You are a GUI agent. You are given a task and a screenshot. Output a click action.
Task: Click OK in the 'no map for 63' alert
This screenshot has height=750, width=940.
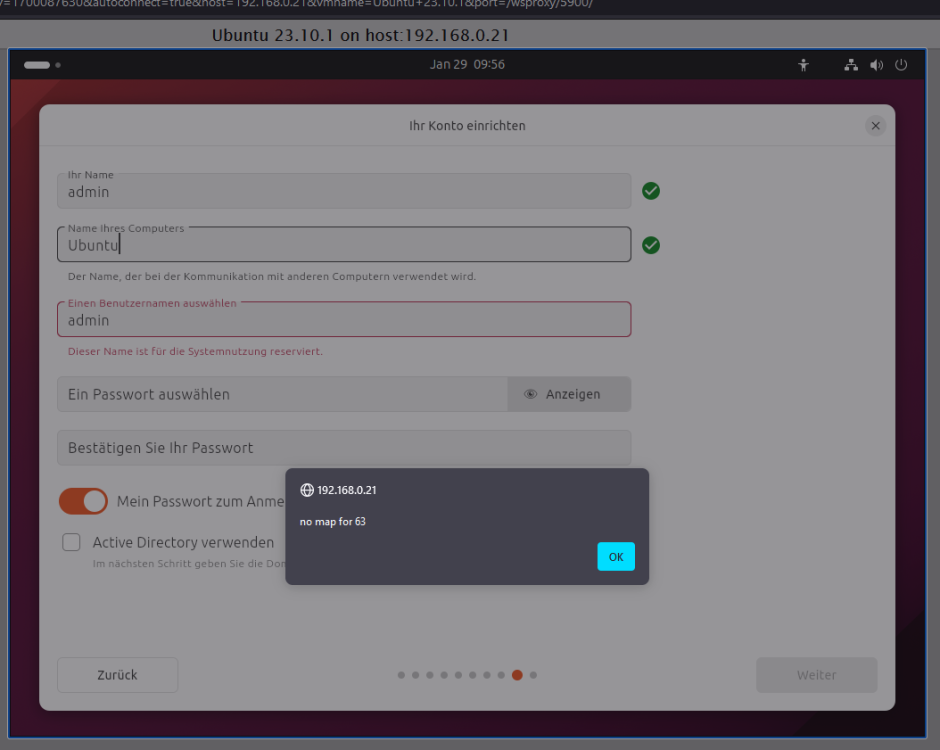[x=616, y=556]
